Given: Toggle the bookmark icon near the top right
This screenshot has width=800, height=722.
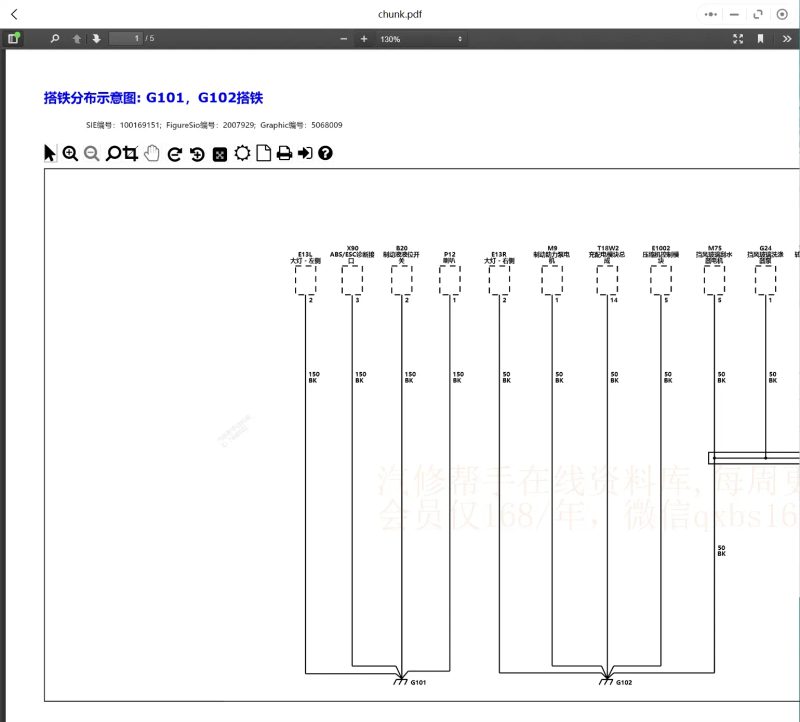Looking at the screenshot, I should pos(760,38).
